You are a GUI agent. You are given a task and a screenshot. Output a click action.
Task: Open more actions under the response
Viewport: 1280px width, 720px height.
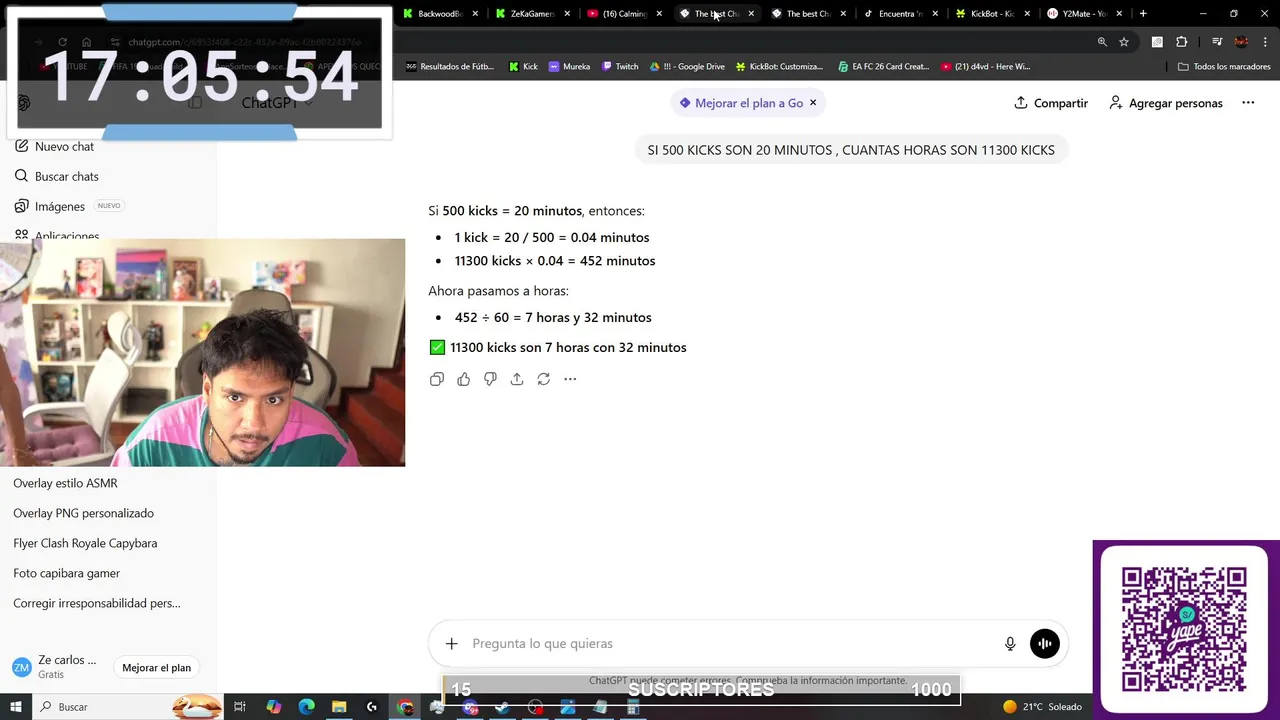[570, 379]
